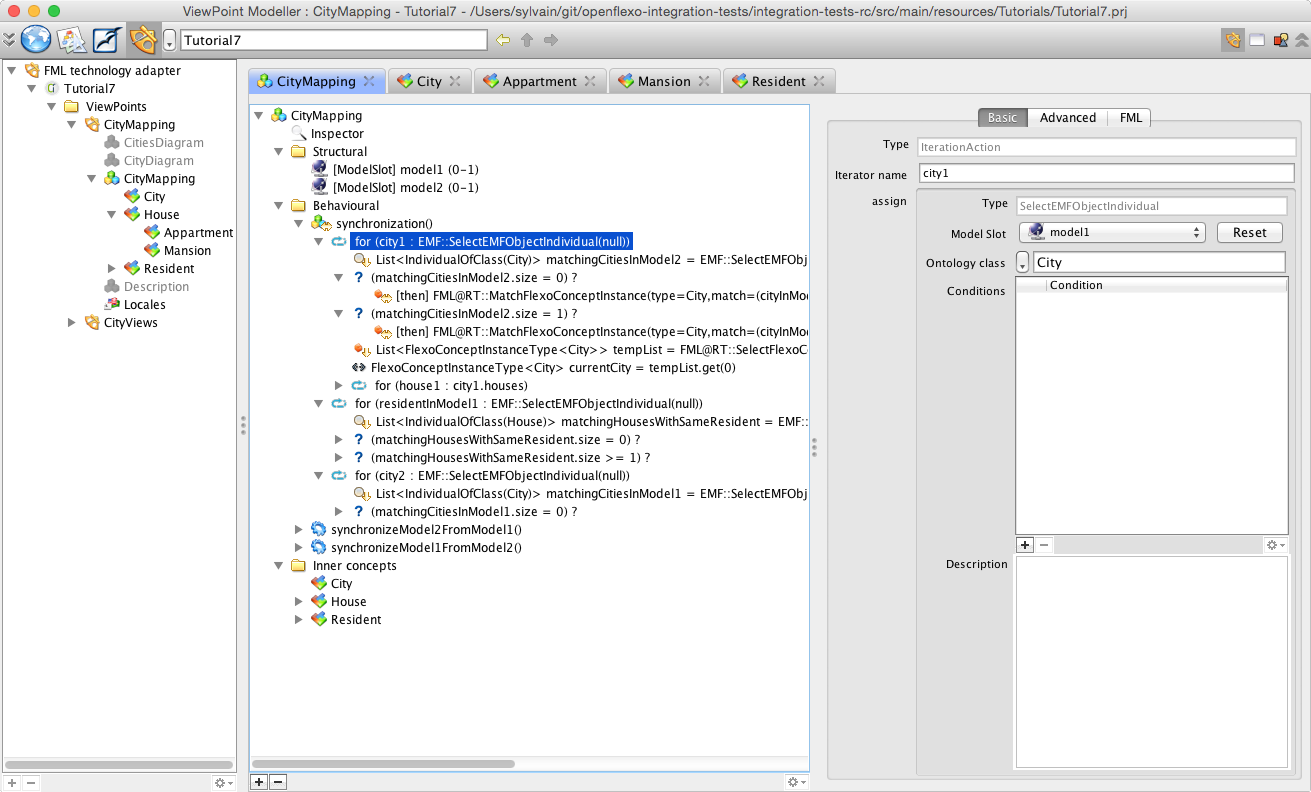This screenshot has width=1311, height=792.
Task: Collapse the FML technology adapter node
Action: [x=12, y=71]
